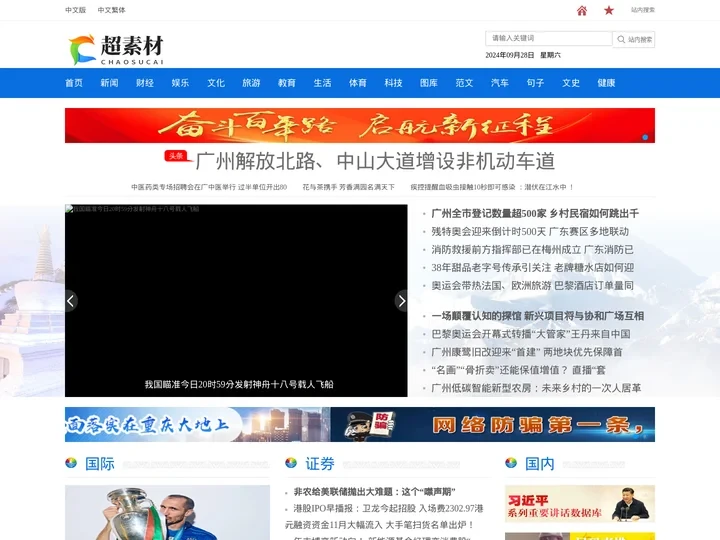Open the 句子 nav item
This screenshot has height=540, width=720.
click(535, 83)
